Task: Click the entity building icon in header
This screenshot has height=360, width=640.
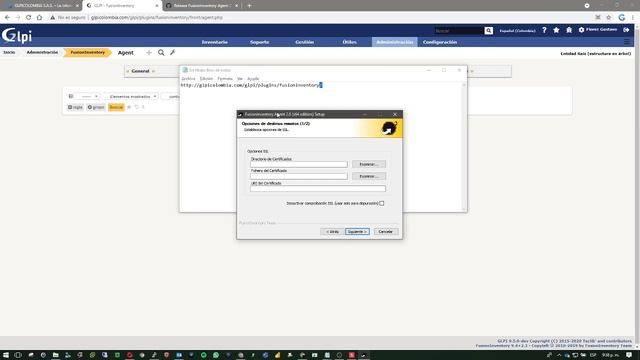Action: (x=569, y=30)
